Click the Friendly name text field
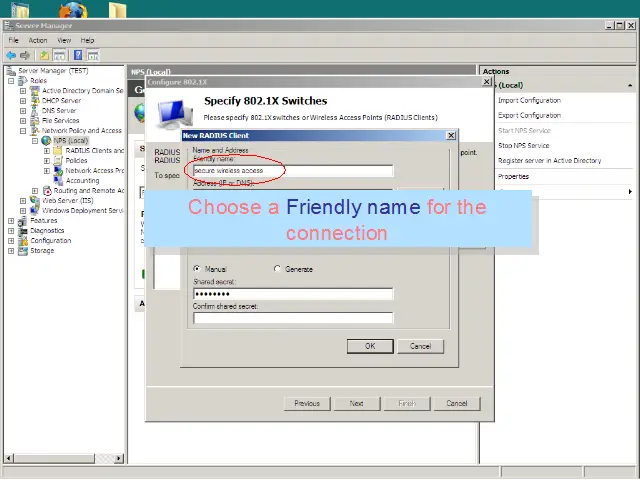Screen dimensions: 640x480 click(x=293, y=171)
